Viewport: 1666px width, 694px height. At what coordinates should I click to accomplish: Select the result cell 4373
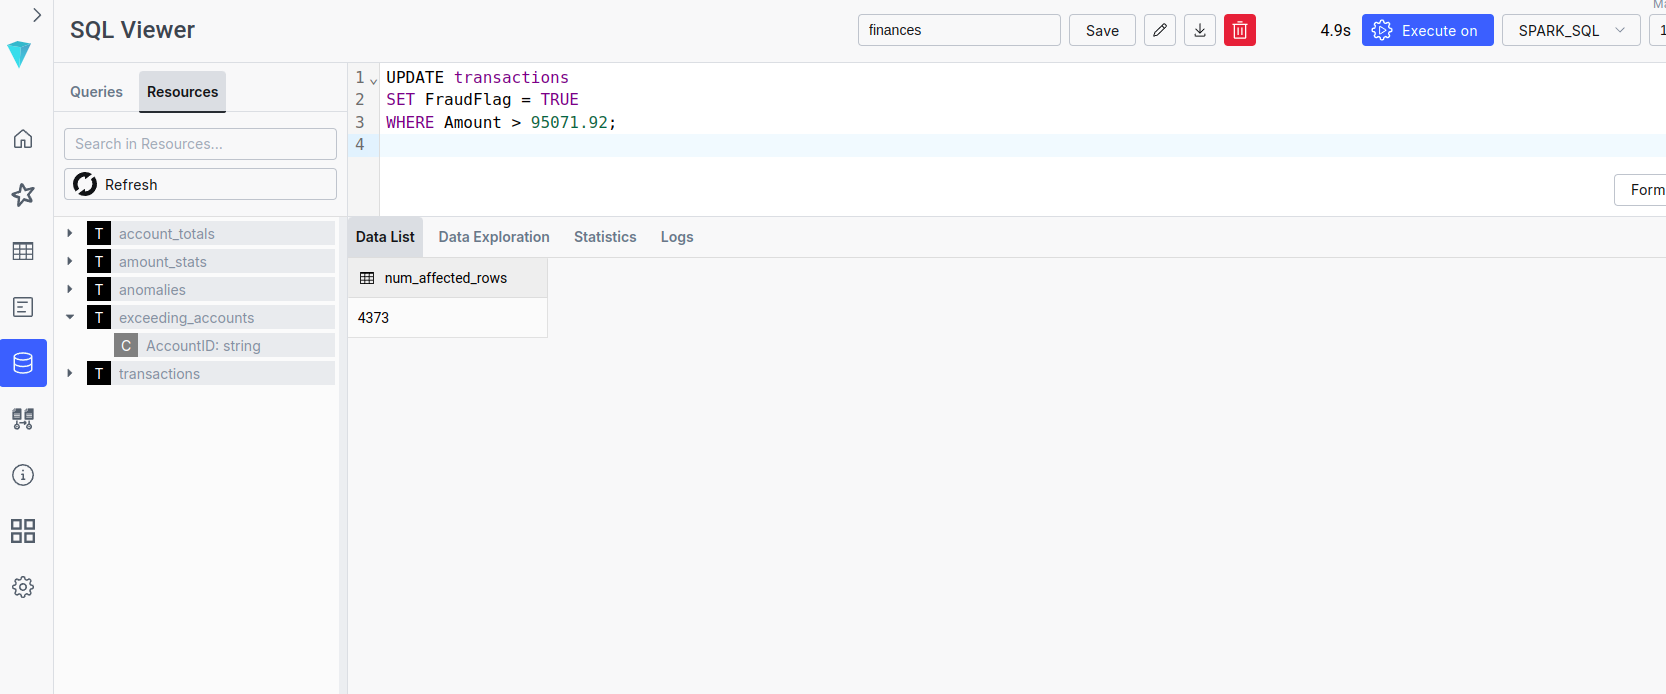tap(447, 318)
